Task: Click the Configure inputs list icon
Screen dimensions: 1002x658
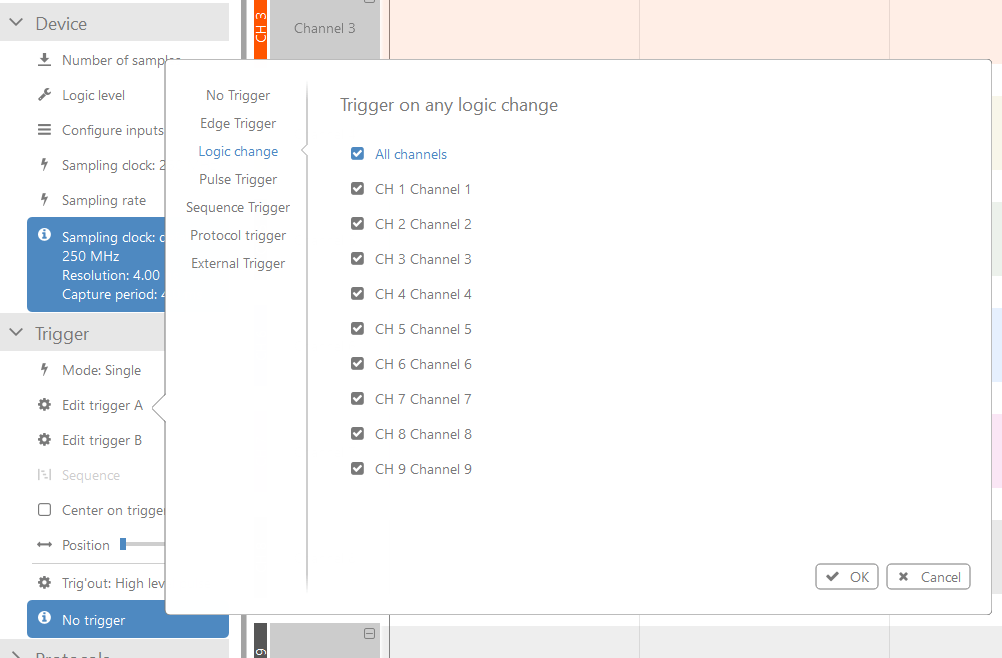Action: point(44,130)
